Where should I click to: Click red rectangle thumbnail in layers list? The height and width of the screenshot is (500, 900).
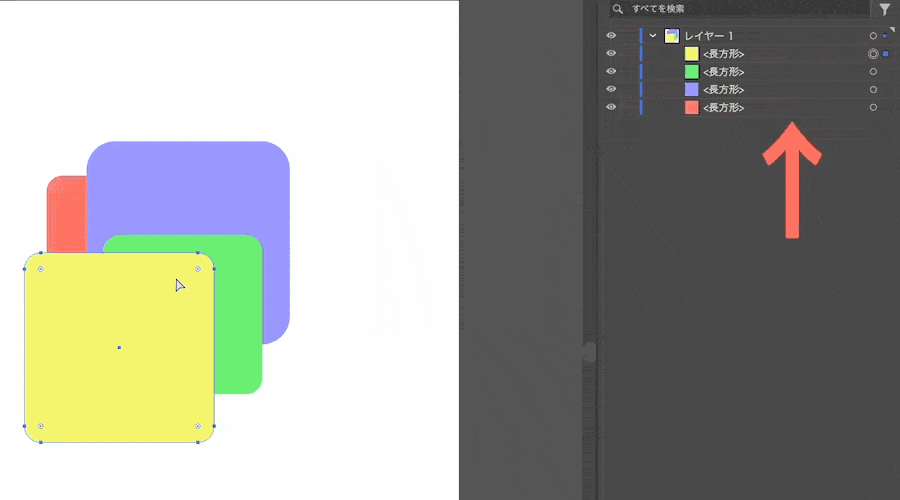[x=692, y=107]
